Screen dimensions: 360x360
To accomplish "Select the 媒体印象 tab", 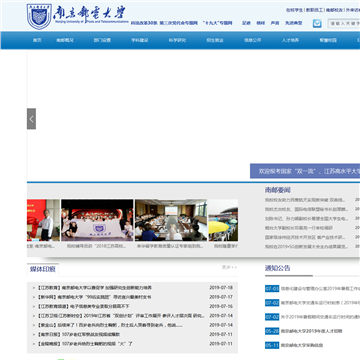I will (x=43, y=269).
